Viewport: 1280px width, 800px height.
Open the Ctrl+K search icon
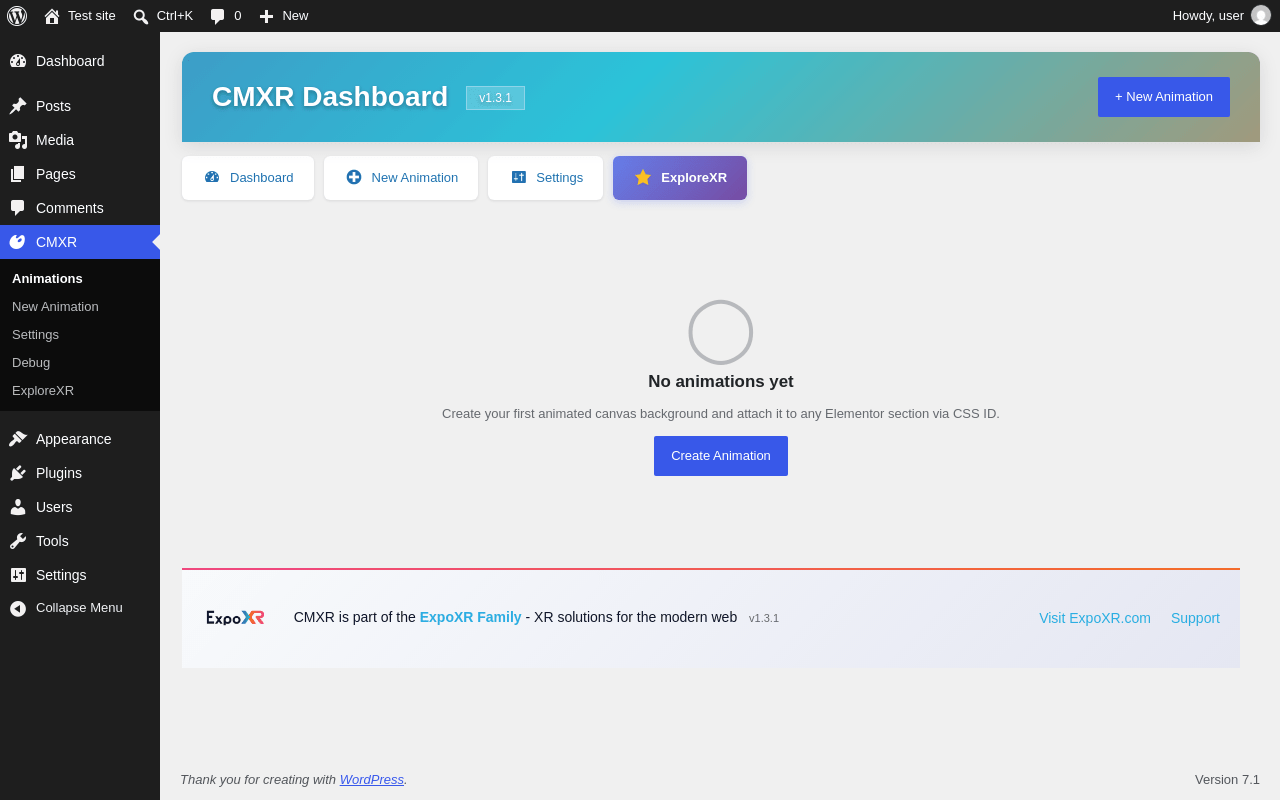coord(141,16)
